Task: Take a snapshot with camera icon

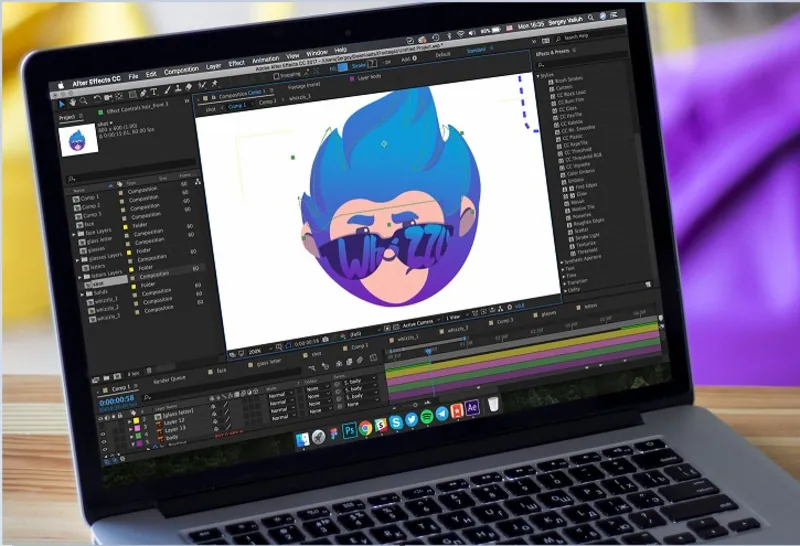Action: tap(326, 340)
